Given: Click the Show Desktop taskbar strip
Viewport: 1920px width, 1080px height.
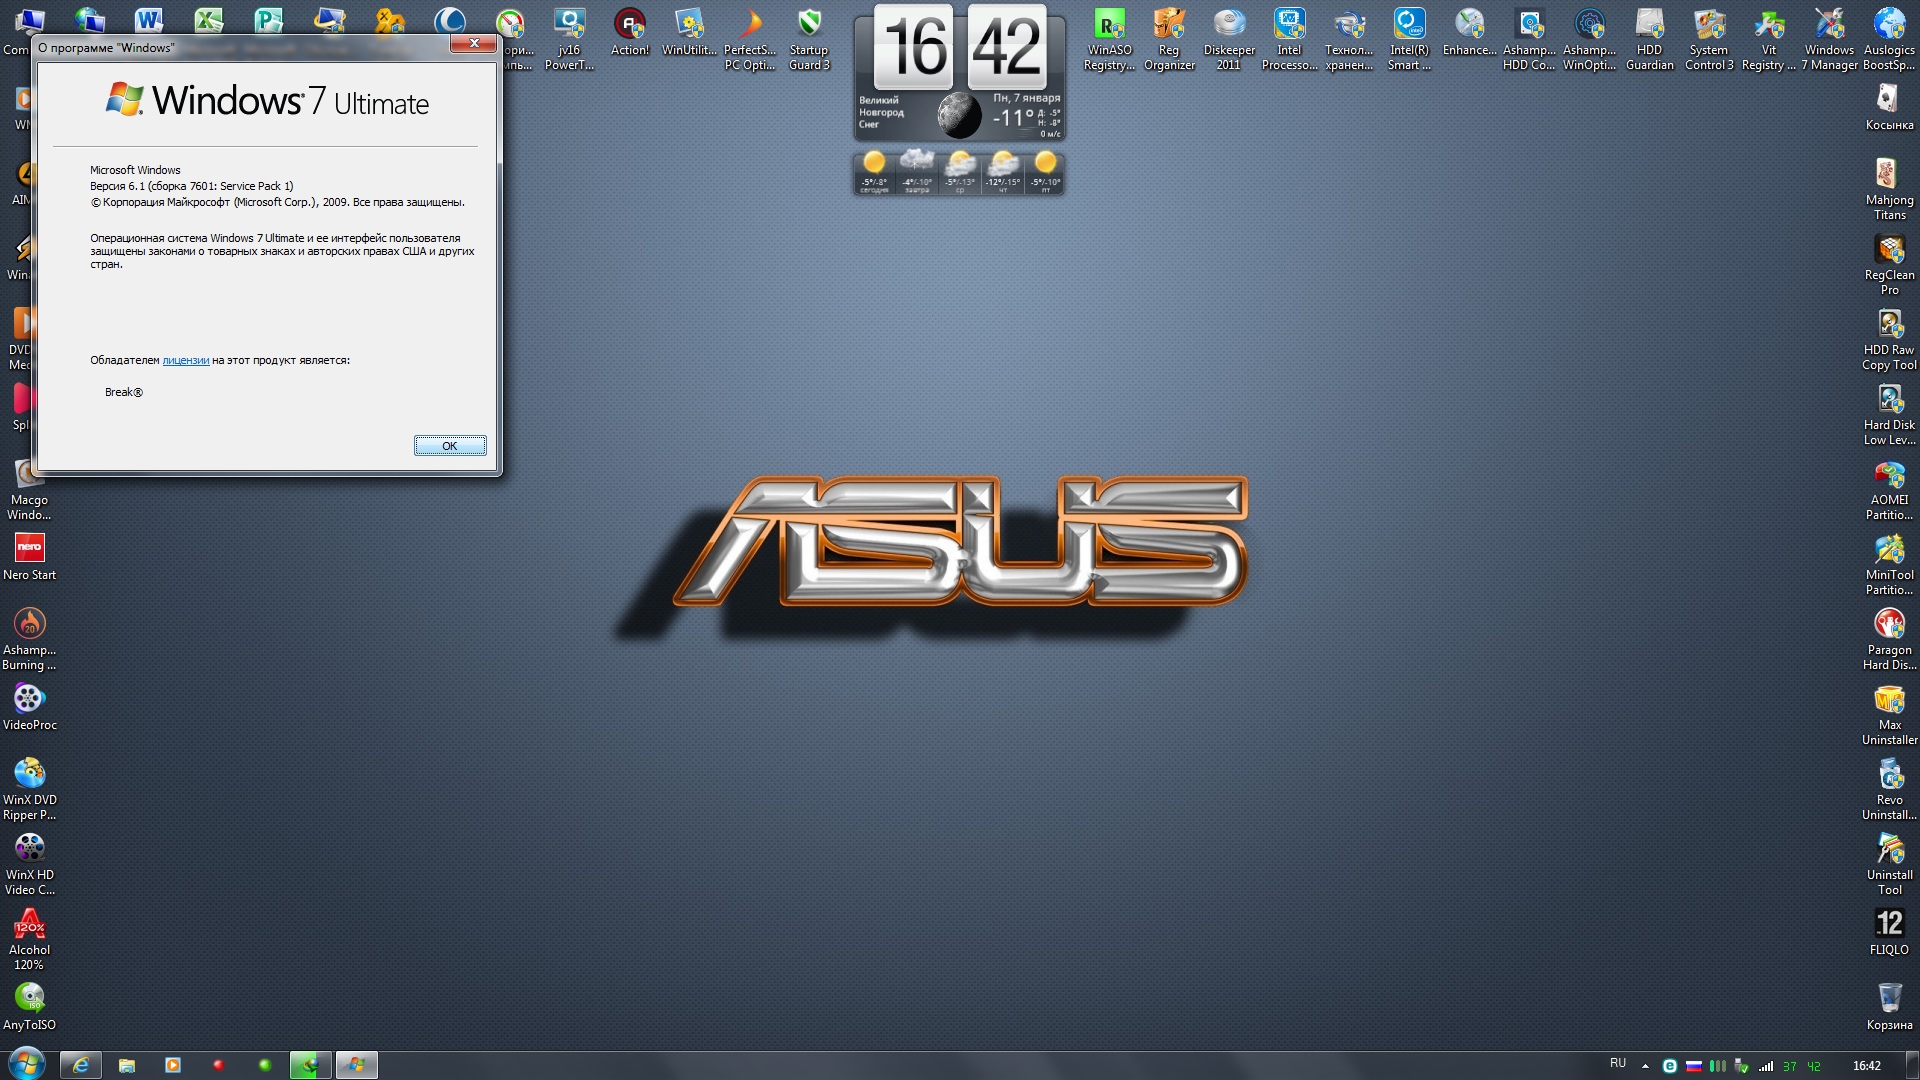Looking at the screenshot, I should tap(1913, 1066).
